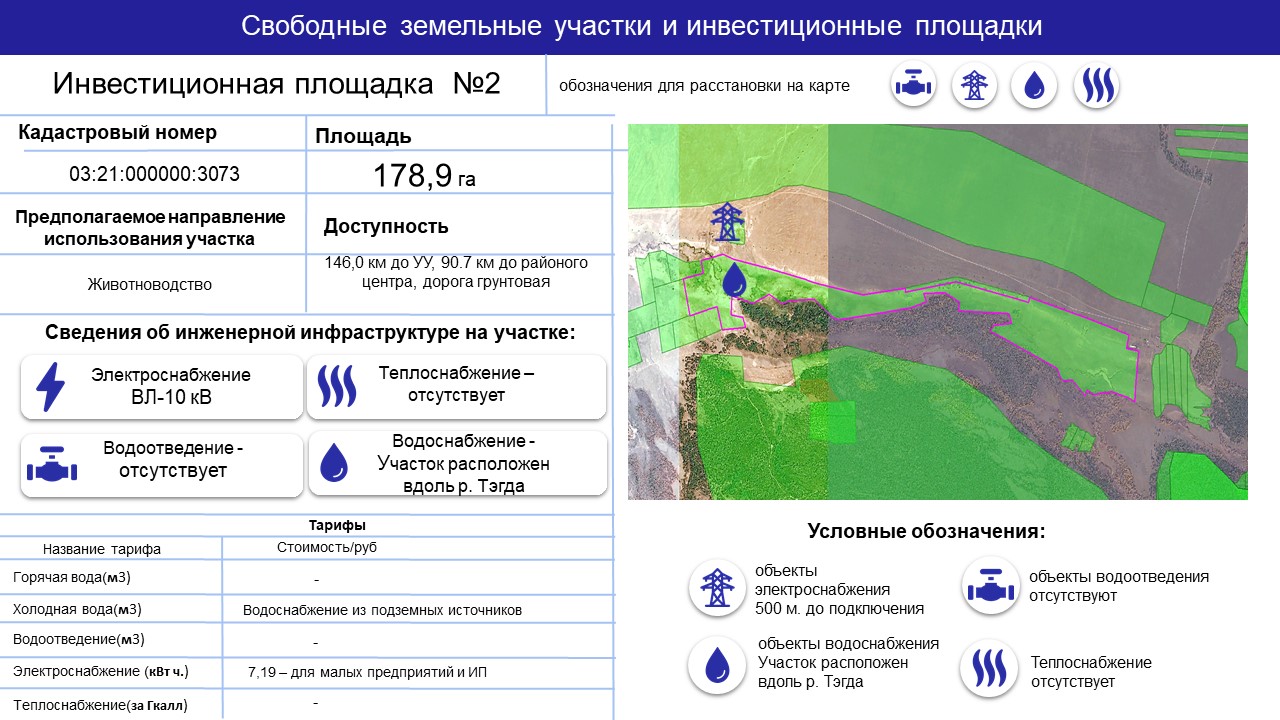Click the heat waves icon in the map-placement legend row
Image resolution: width=1280 pixels, height=720 pixels.
1096,86
